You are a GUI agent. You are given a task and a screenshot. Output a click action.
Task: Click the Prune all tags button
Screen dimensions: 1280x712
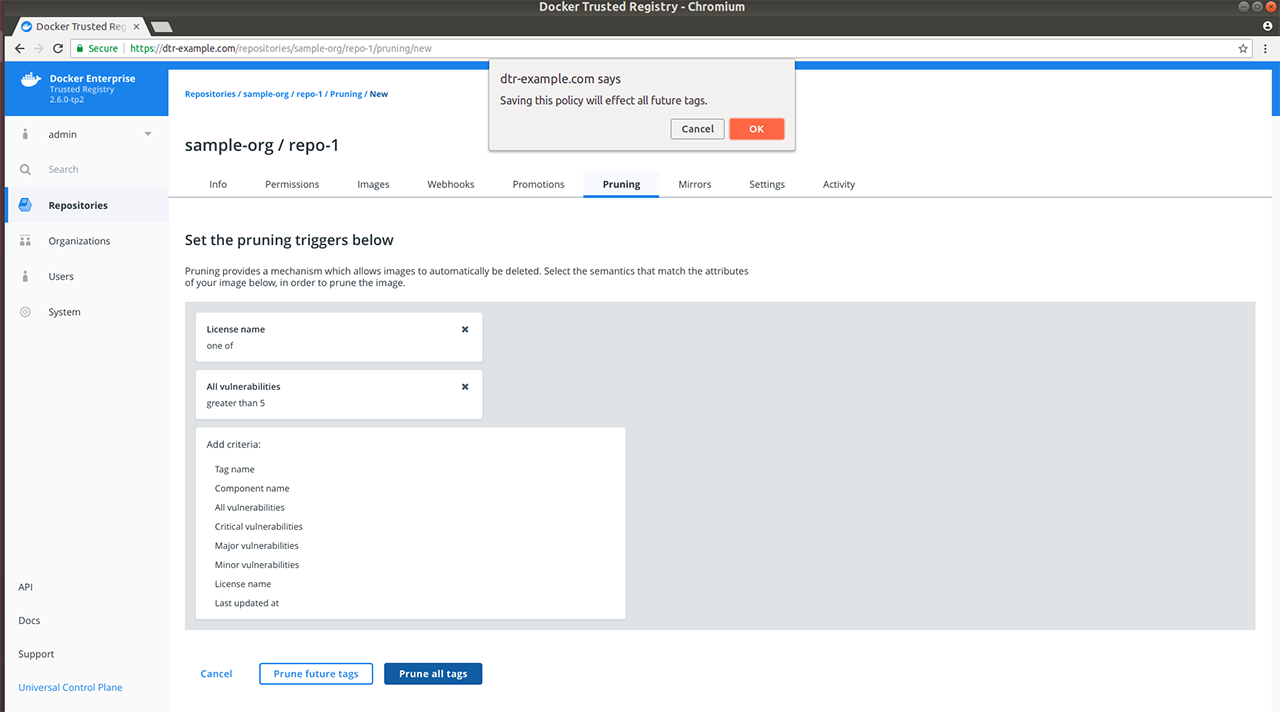(x=433, y=674)
